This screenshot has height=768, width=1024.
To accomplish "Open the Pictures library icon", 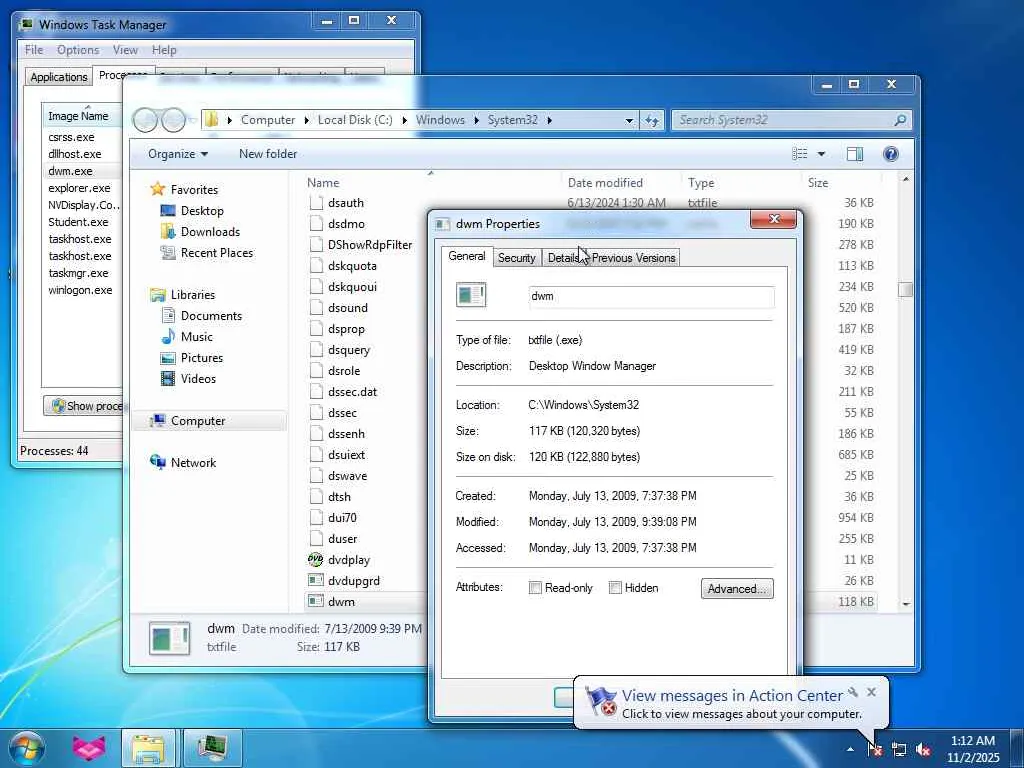I will point(168,358).
